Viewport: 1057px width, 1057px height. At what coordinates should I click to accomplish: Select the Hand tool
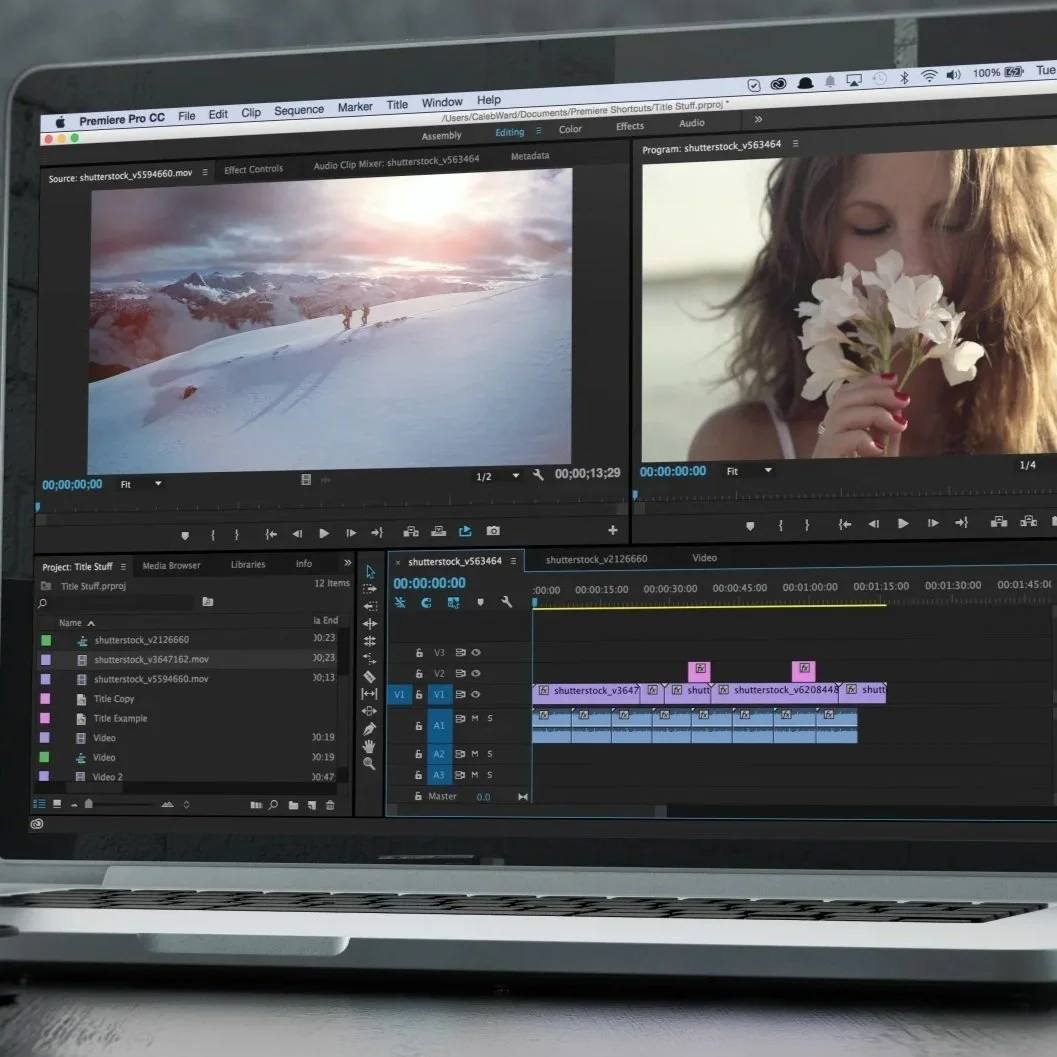(x=369, y=746)
